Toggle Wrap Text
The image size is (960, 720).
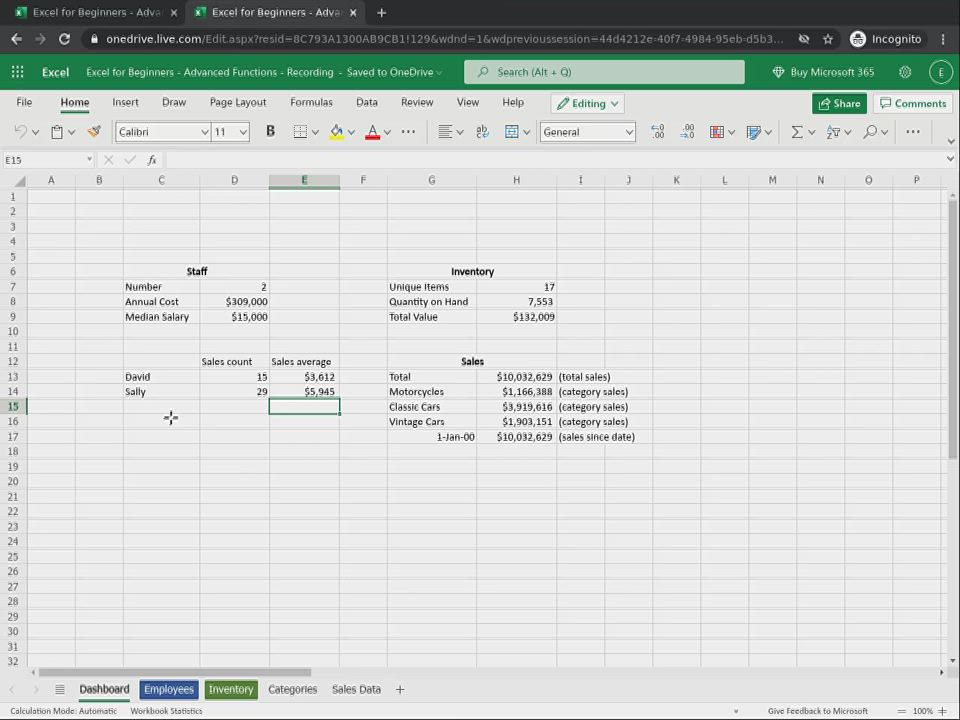click(482, 132)
